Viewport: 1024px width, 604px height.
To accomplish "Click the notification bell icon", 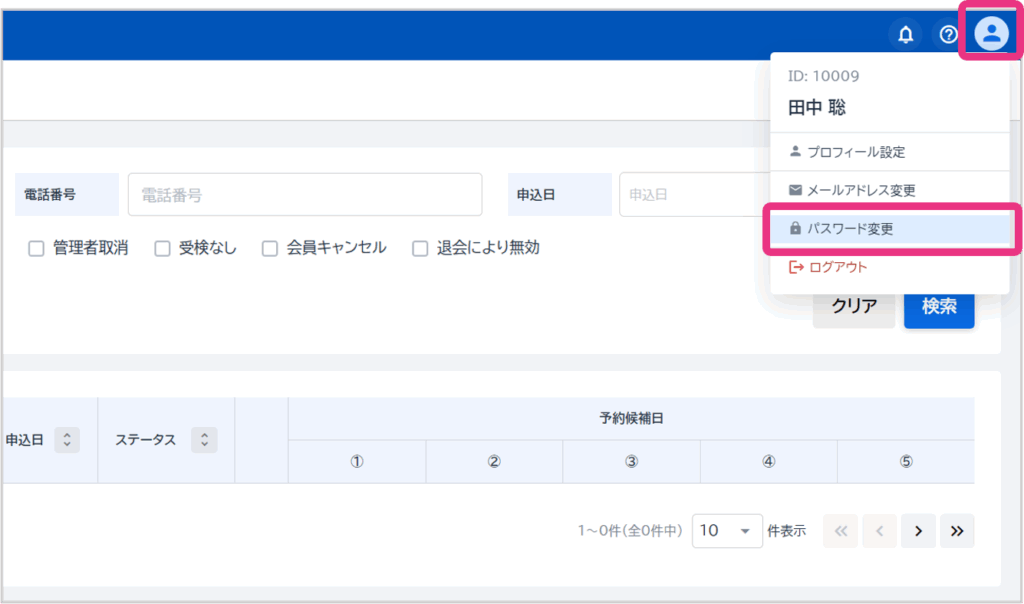I will pos(905,36).
